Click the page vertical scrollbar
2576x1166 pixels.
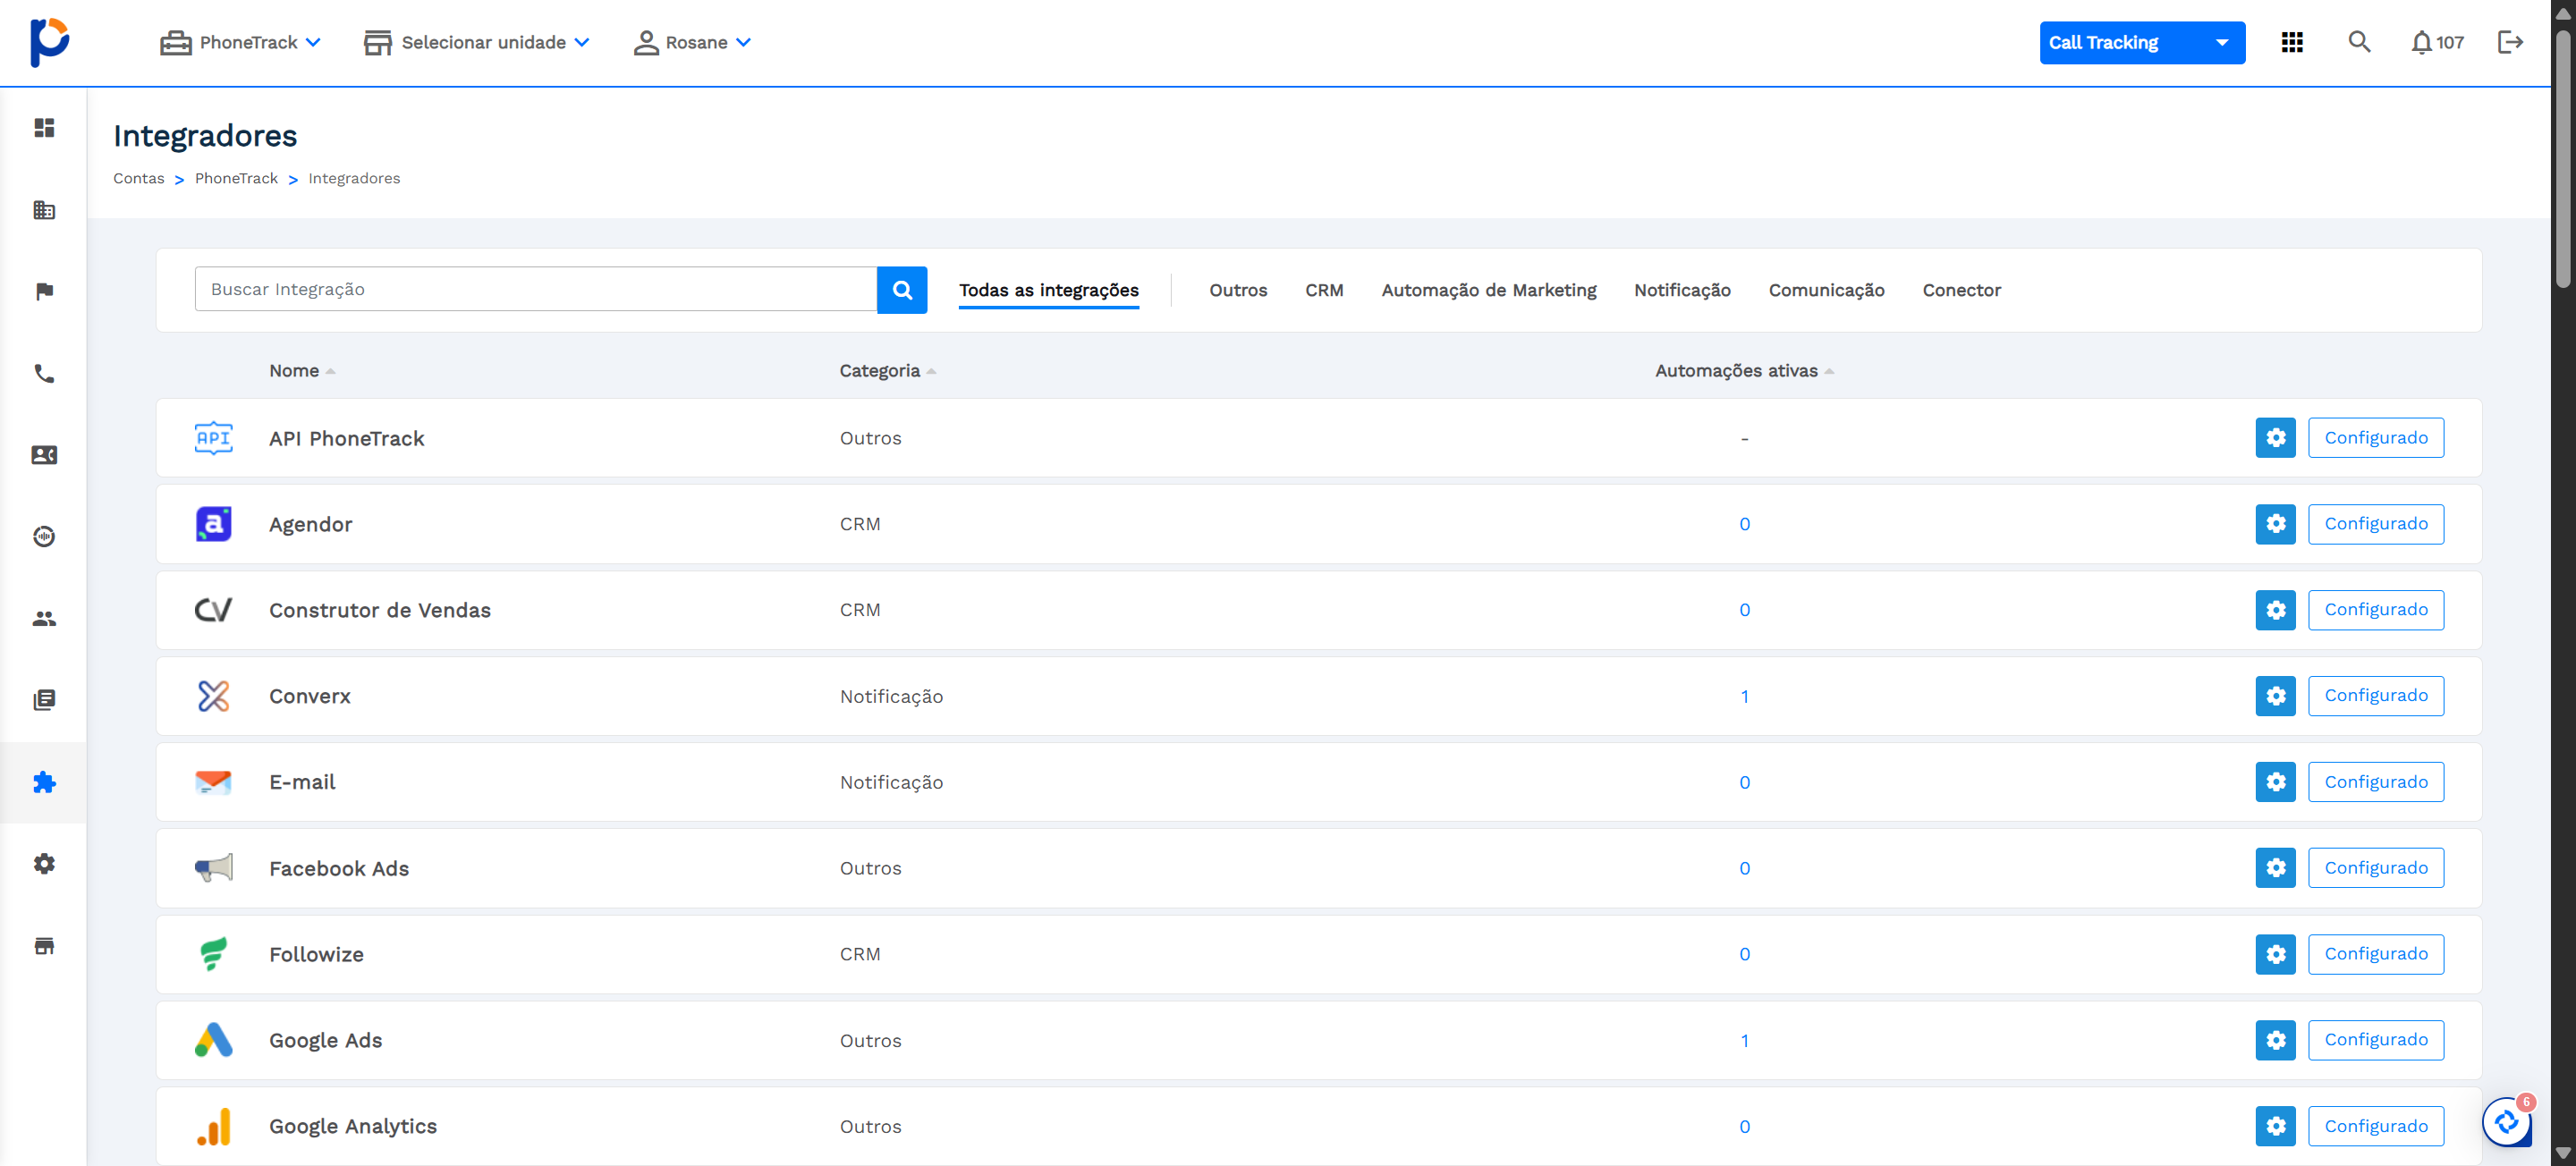tap(2563, 160)
